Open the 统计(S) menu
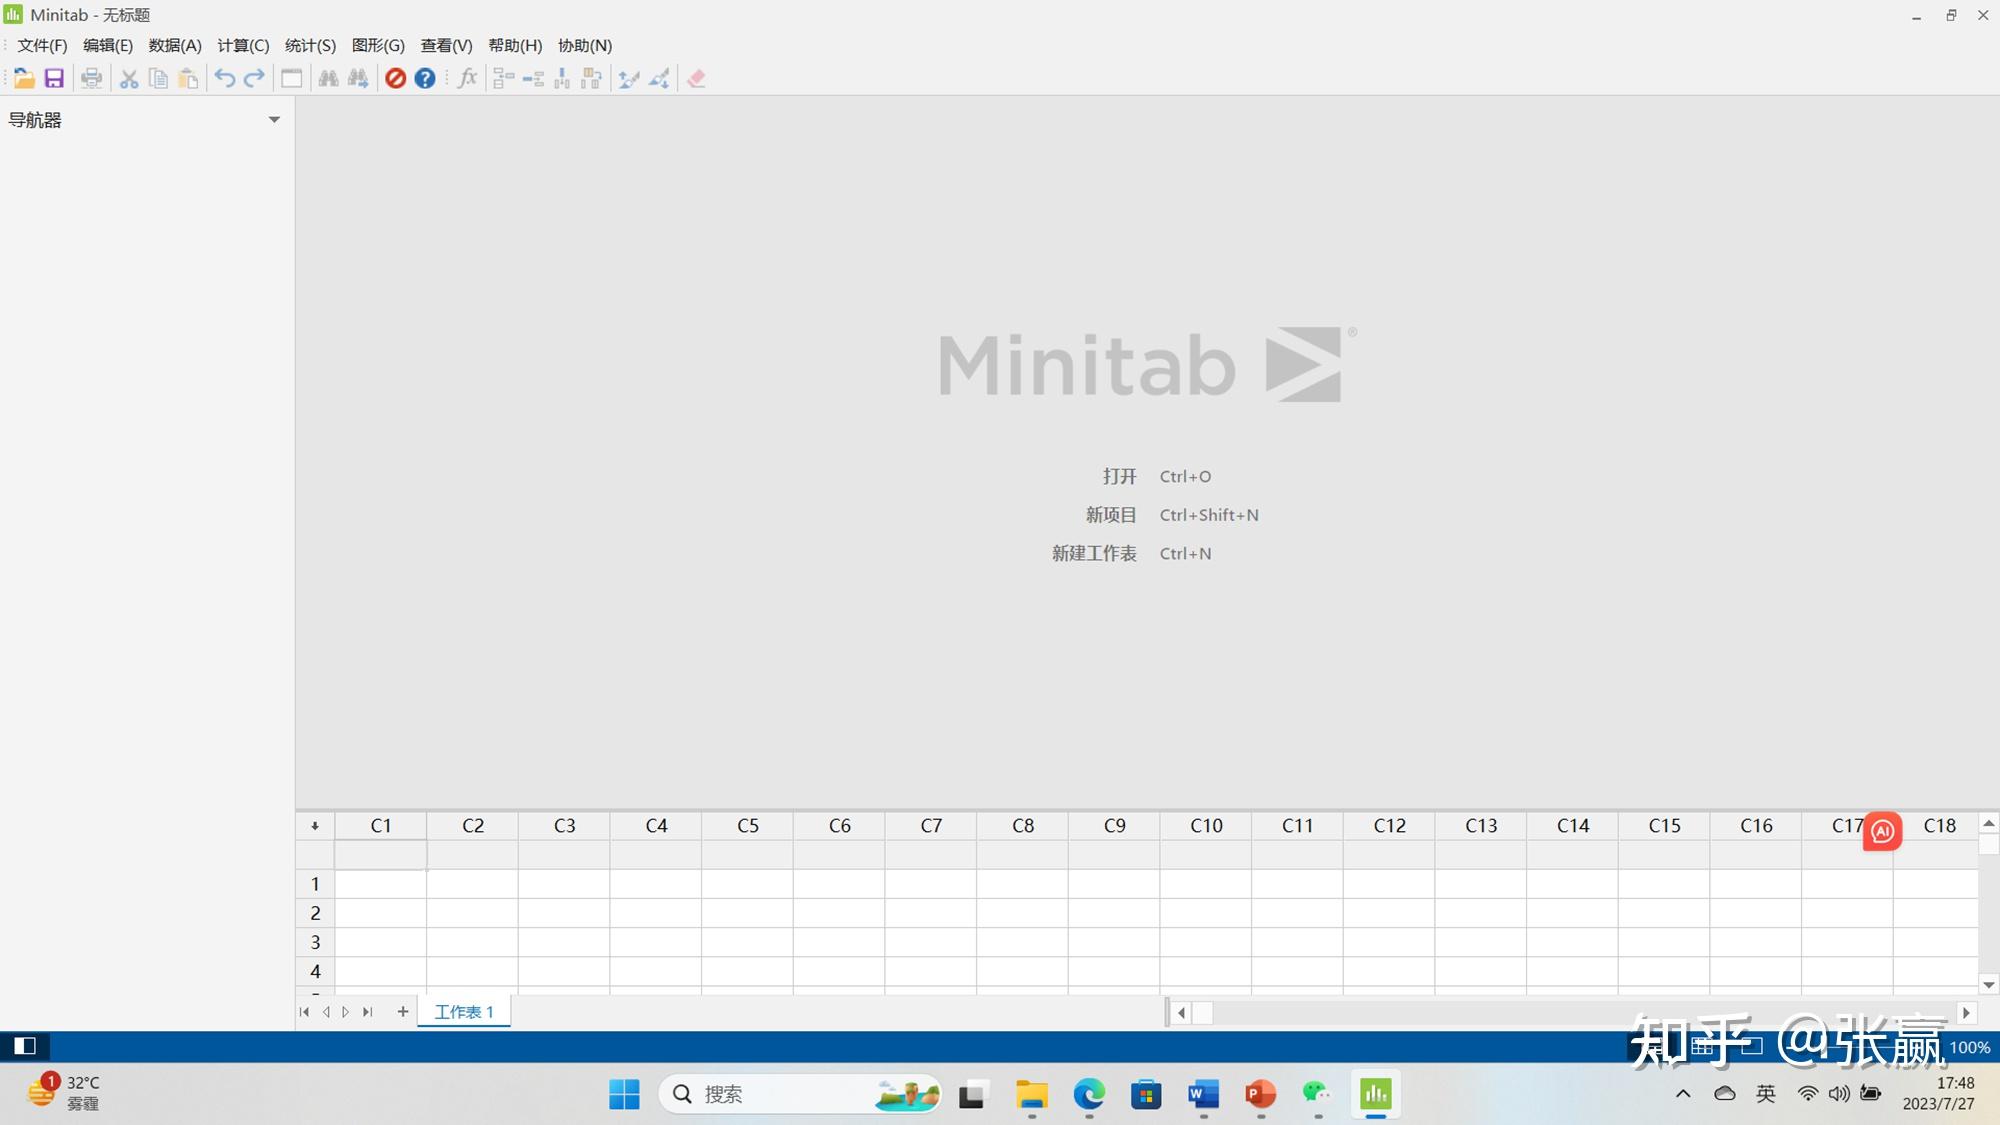Screen dimensions: 2000x1125 point(309,45)
